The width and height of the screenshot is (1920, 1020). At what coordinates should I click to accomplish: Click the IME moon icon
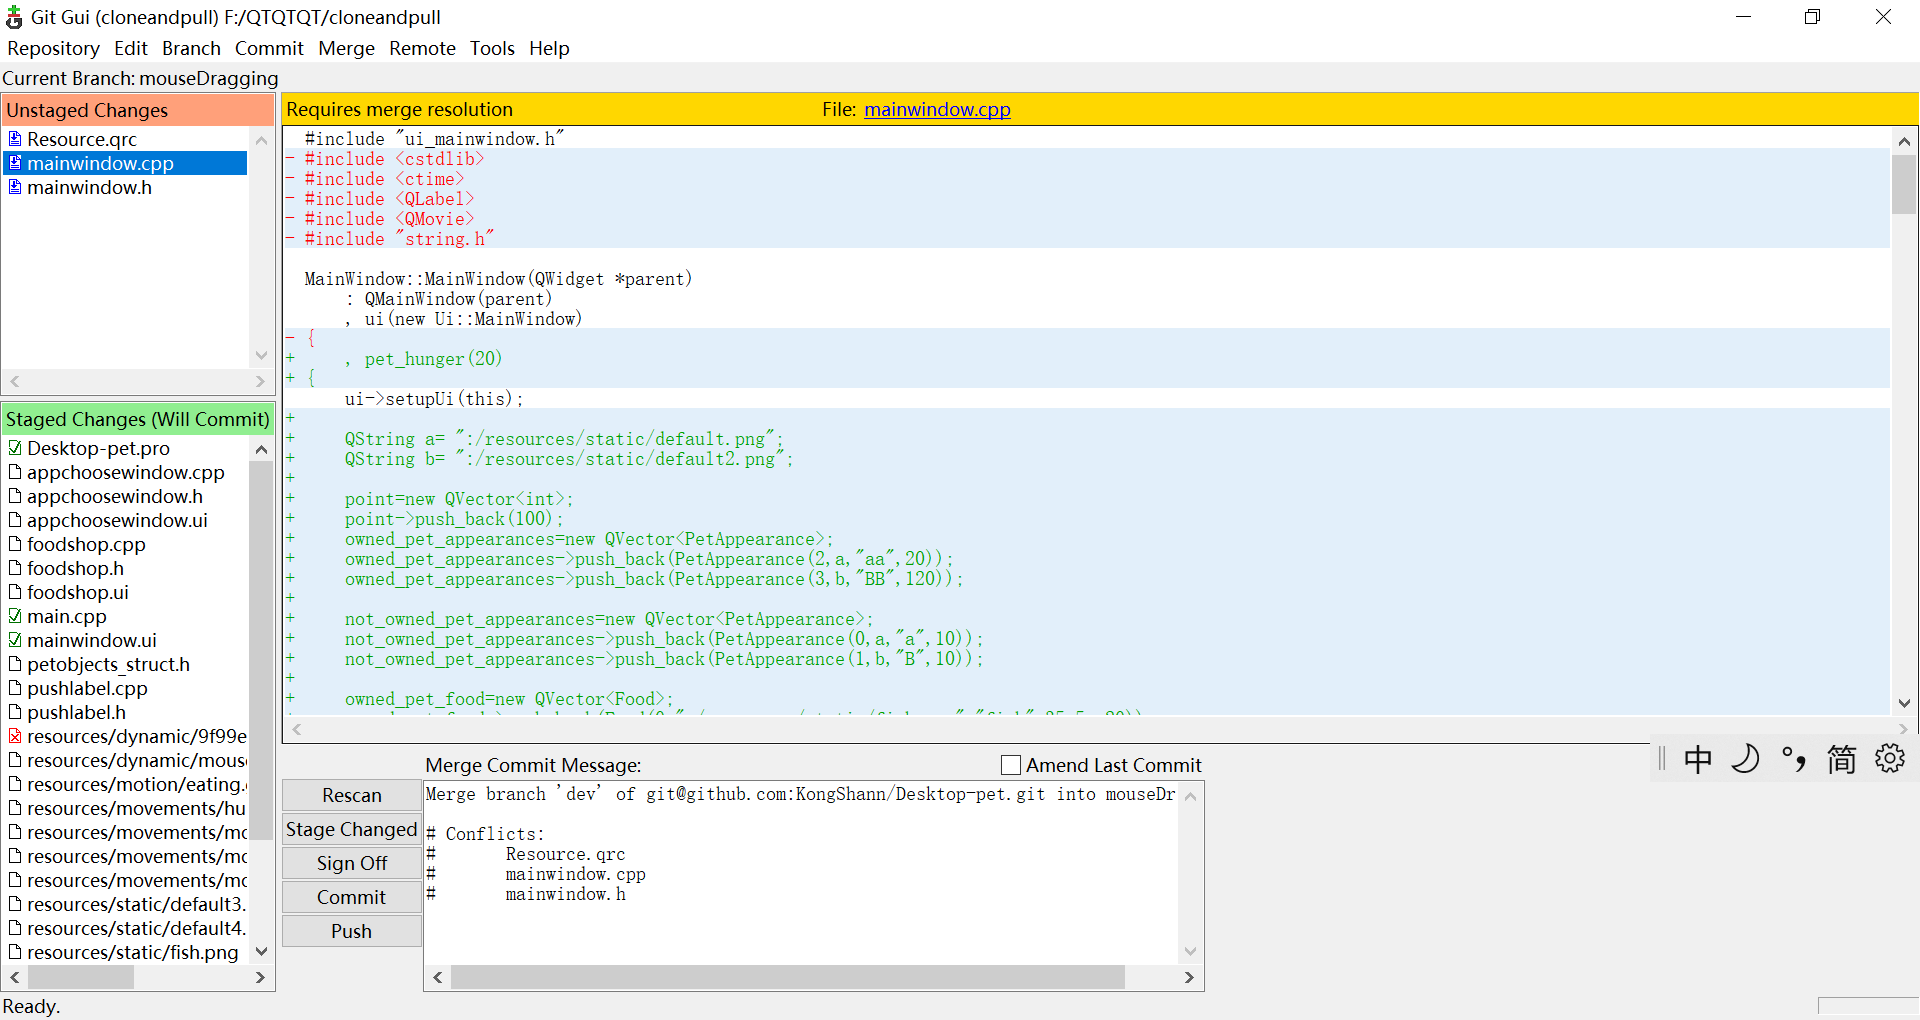pos(1745,760)
